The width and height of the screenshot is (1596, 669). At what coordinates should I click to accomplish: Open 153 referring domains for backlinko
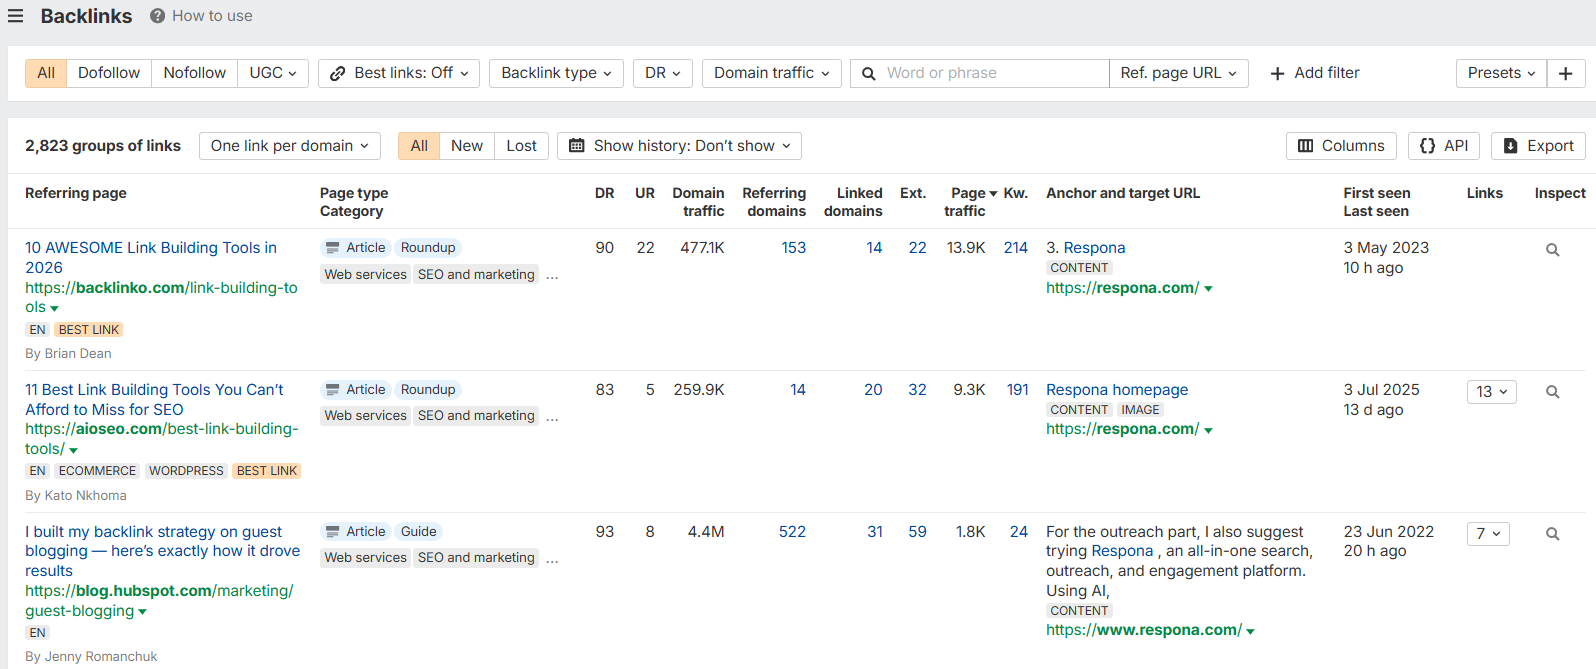click(794, 248)
